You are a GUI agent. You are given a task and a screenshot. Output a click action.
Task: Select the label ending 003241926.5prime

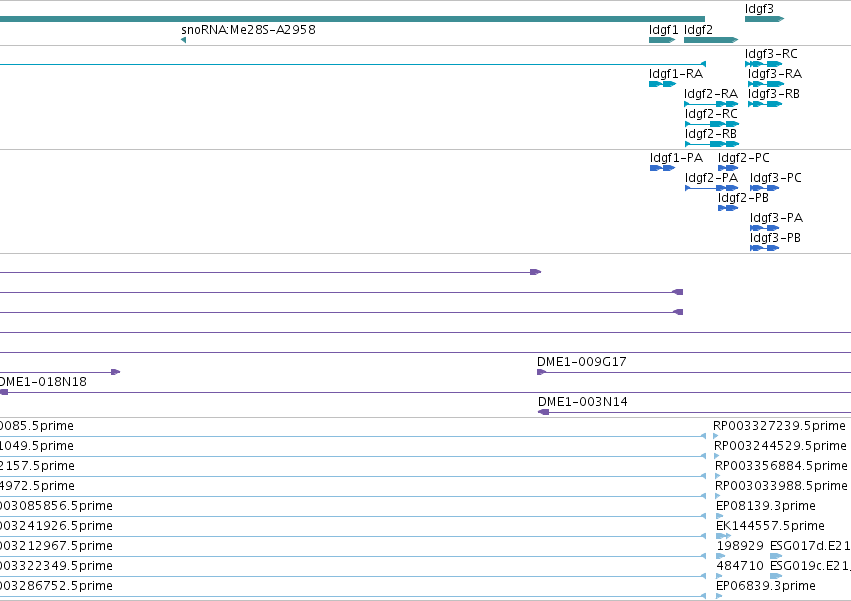[56, 526]
